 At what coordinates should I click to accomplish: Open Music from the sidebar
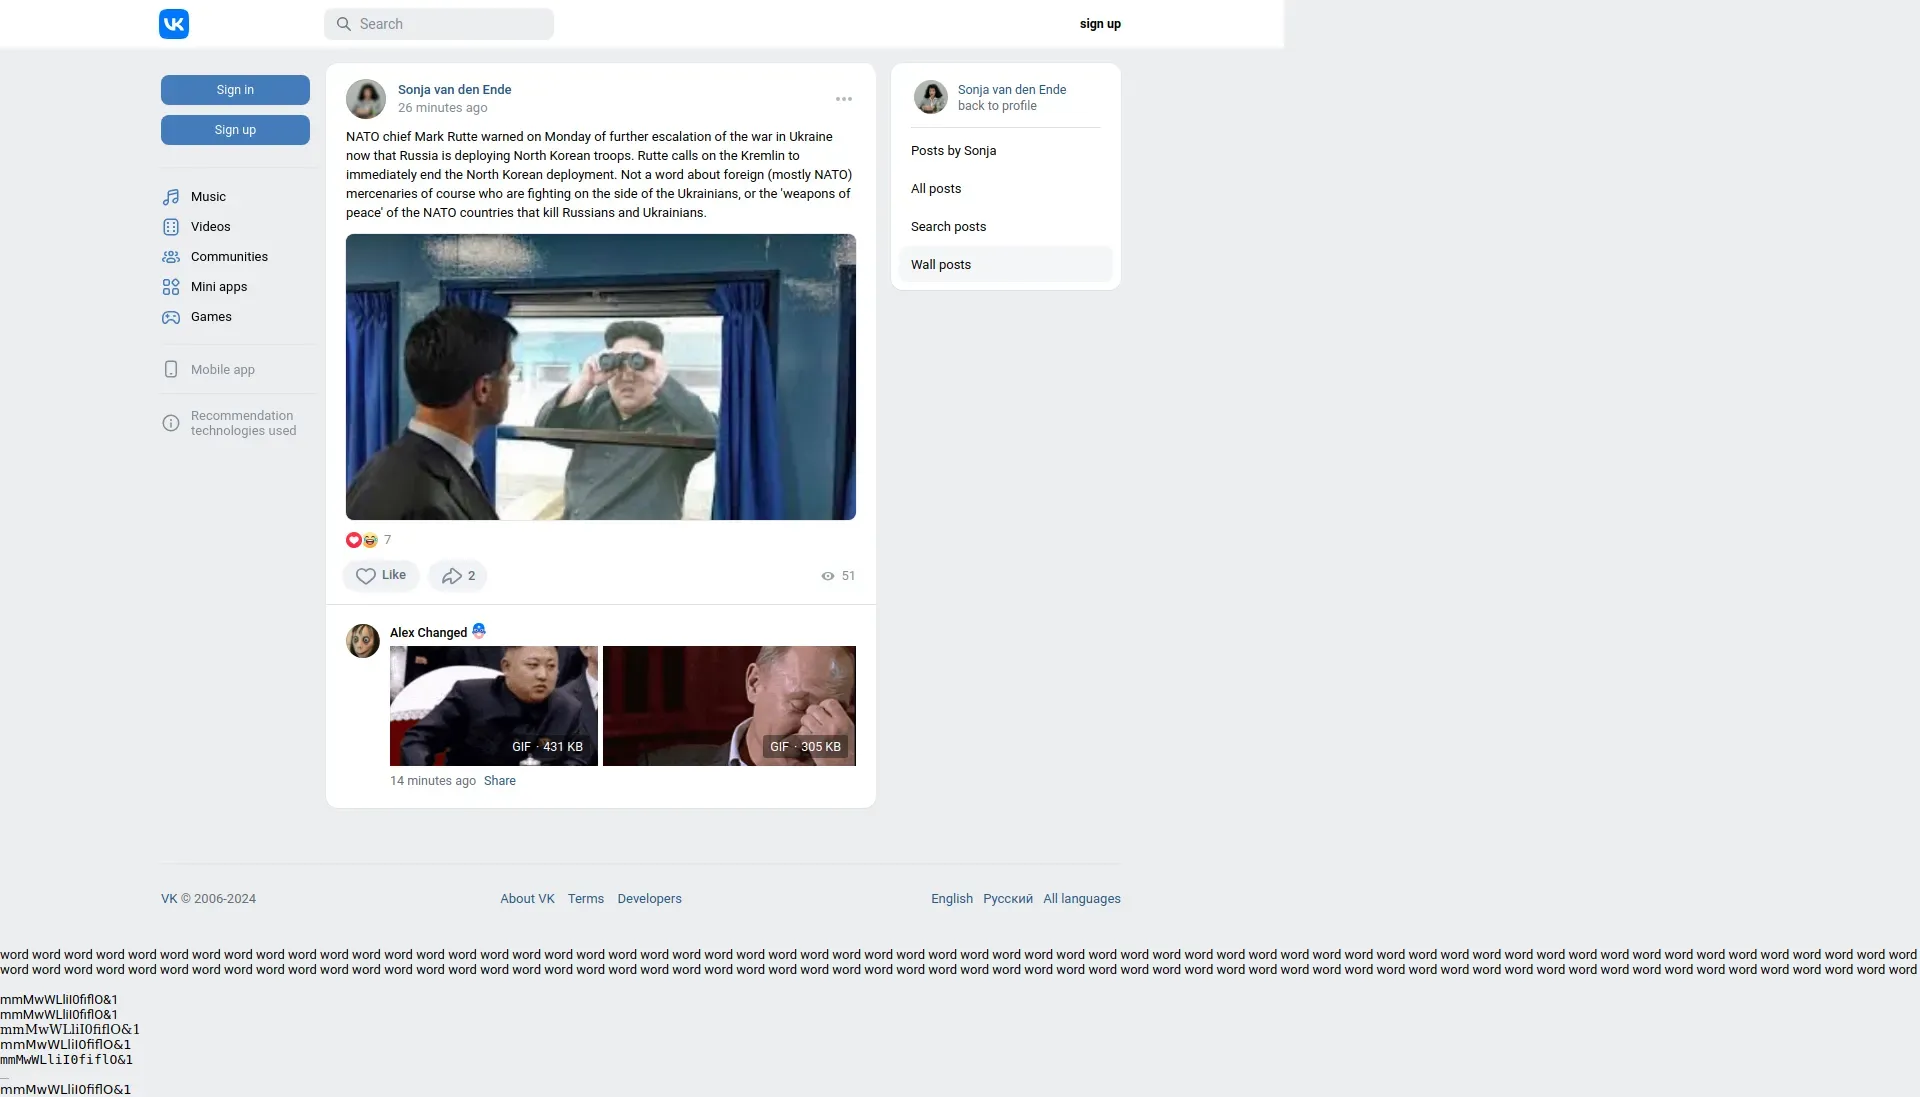tap(208, 197)
